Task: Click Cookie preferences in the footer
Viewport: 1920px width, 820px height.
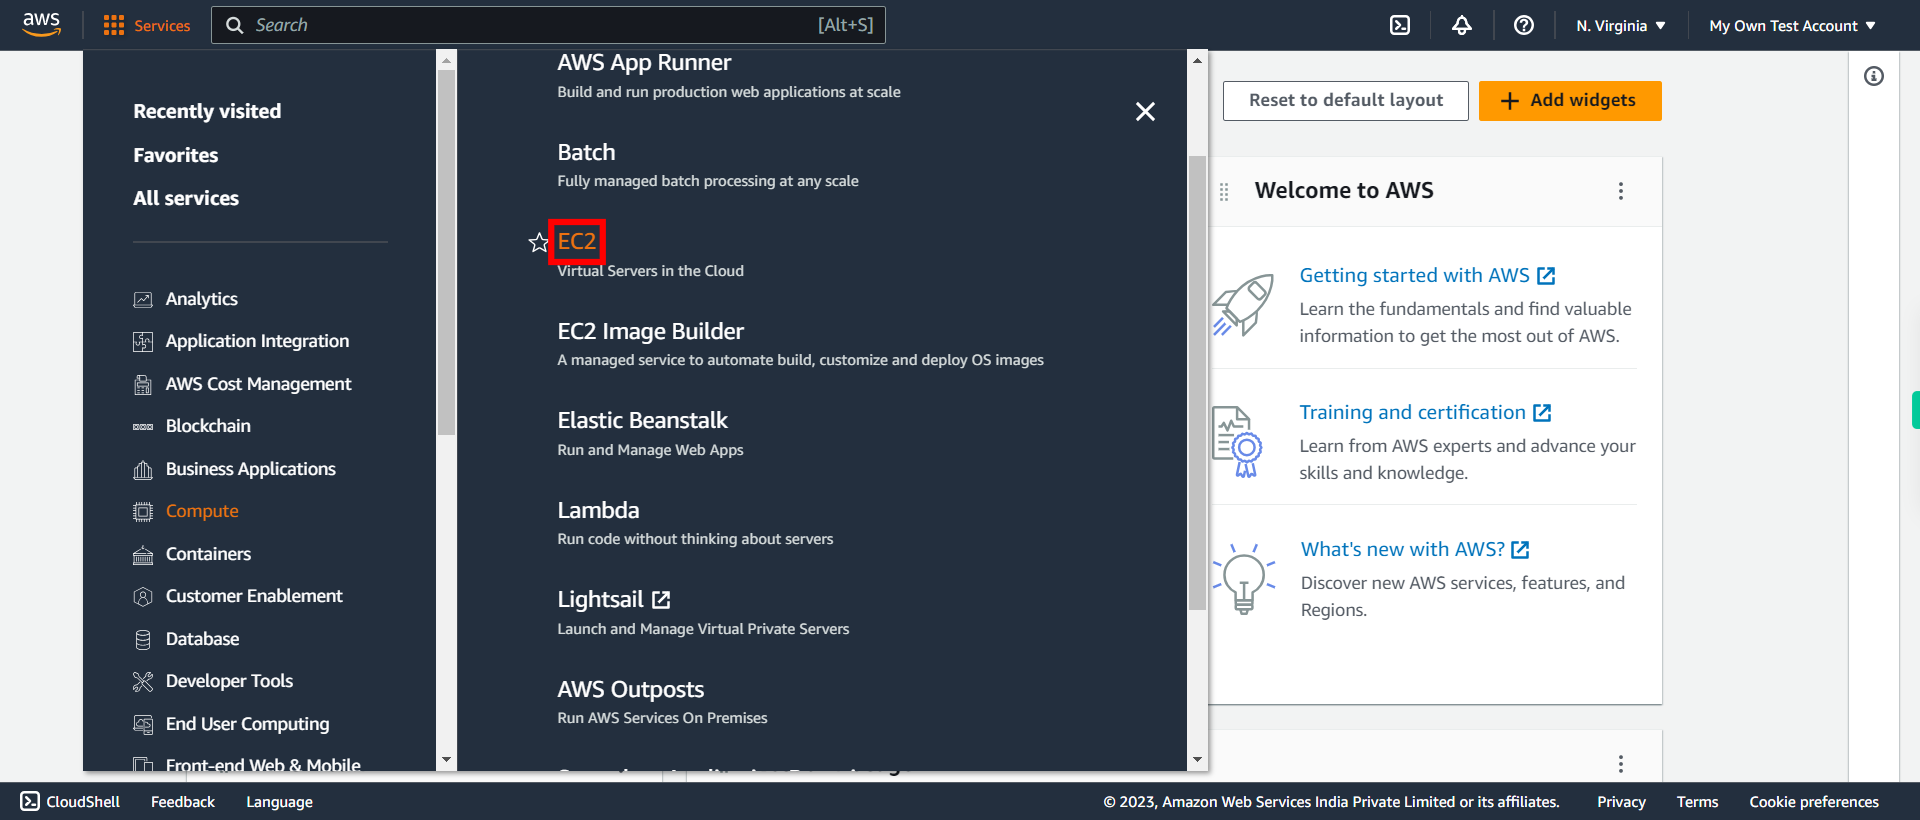Action: [1814, 802]
